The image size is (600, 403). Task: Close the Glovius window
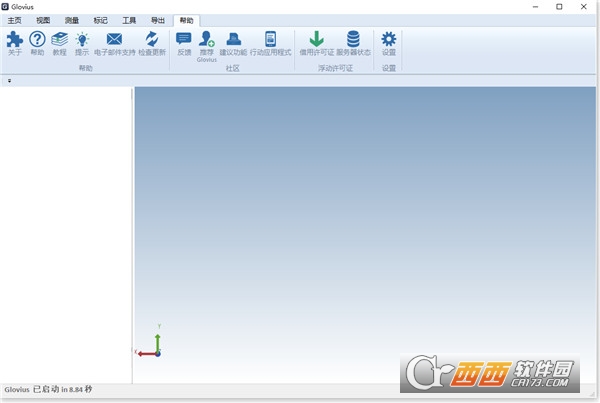584,7
